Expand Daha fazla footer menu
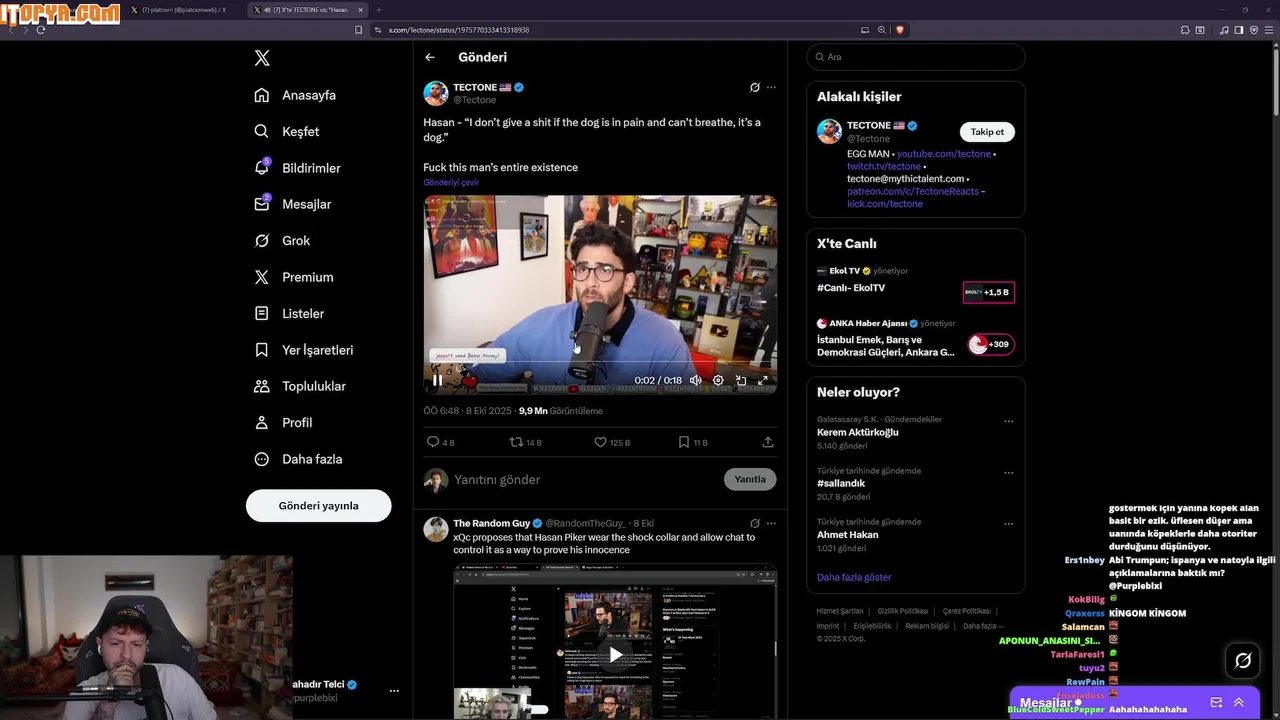Screen dimensions: 1280x720 [983, 626]
